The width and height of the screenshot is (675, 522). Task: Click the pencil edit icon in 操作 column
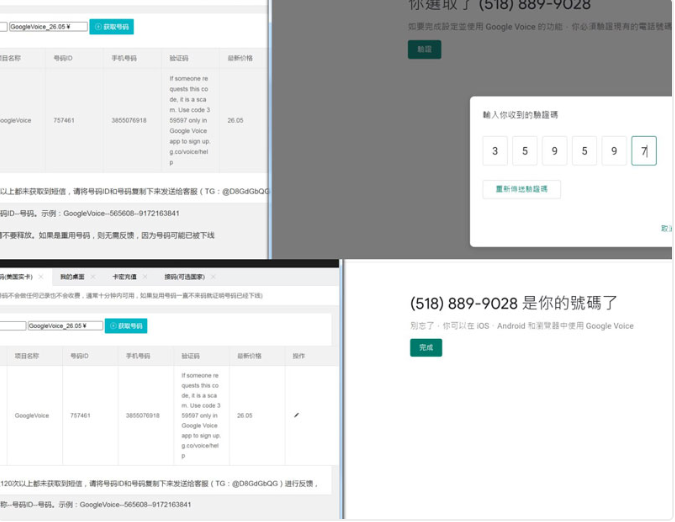[296, 415]
